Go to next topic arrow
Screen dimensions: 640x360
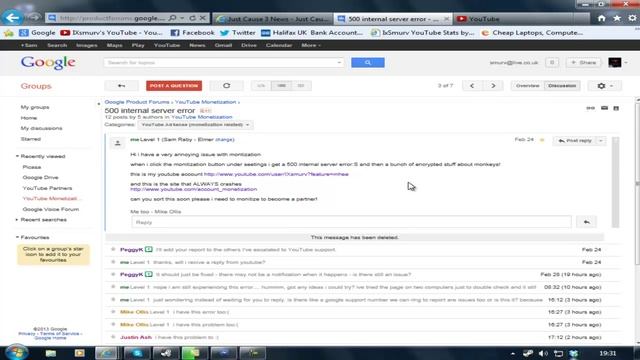[x=493, y=86]
